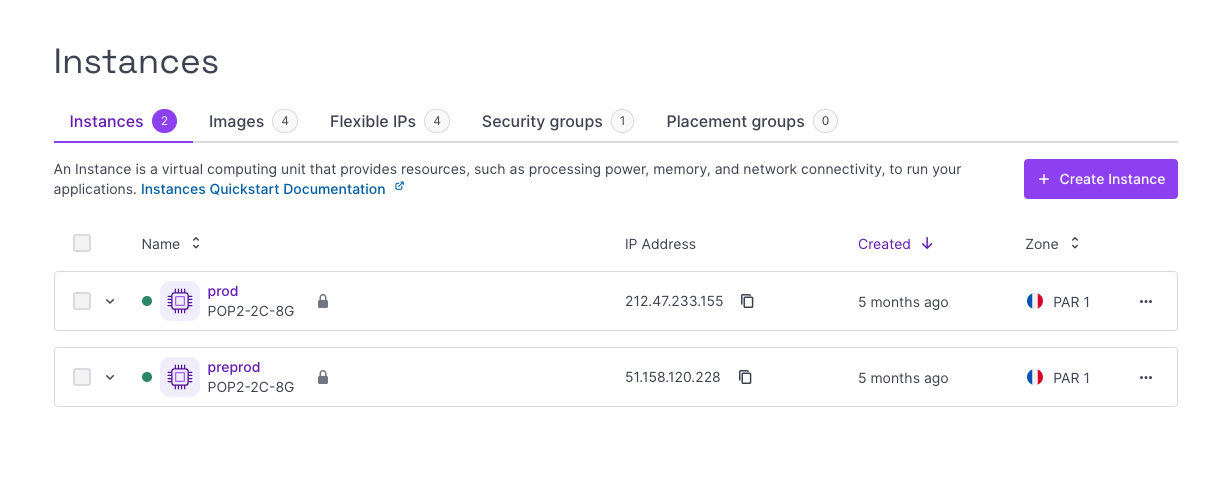Open the Instances Quickstart Documentation link
The image size is (1217, 483).
pyautogui.click(x=263, y=189)
